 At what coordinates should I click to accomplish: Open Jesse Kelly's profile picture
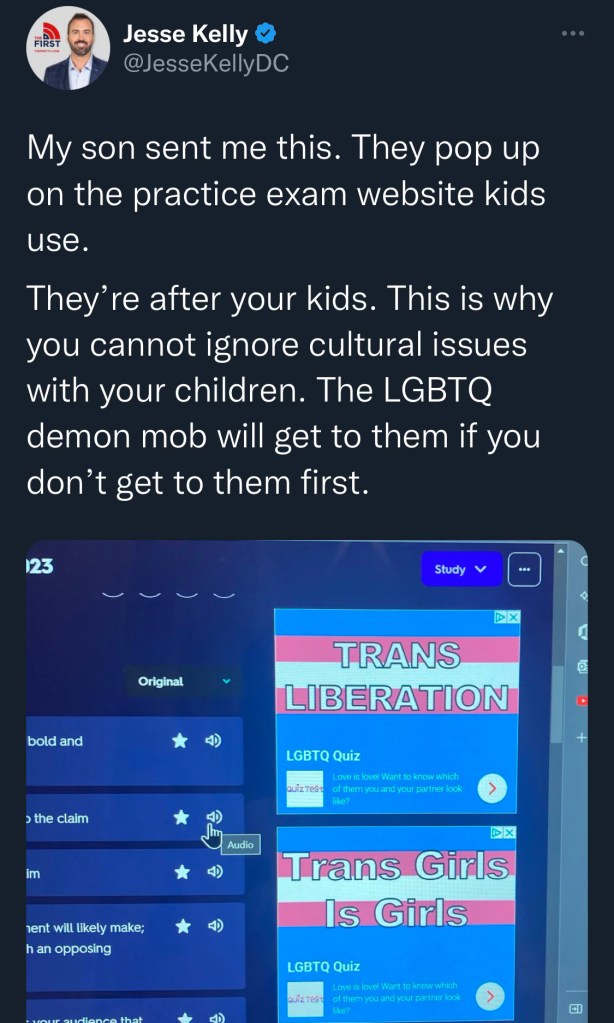(67, 48)
